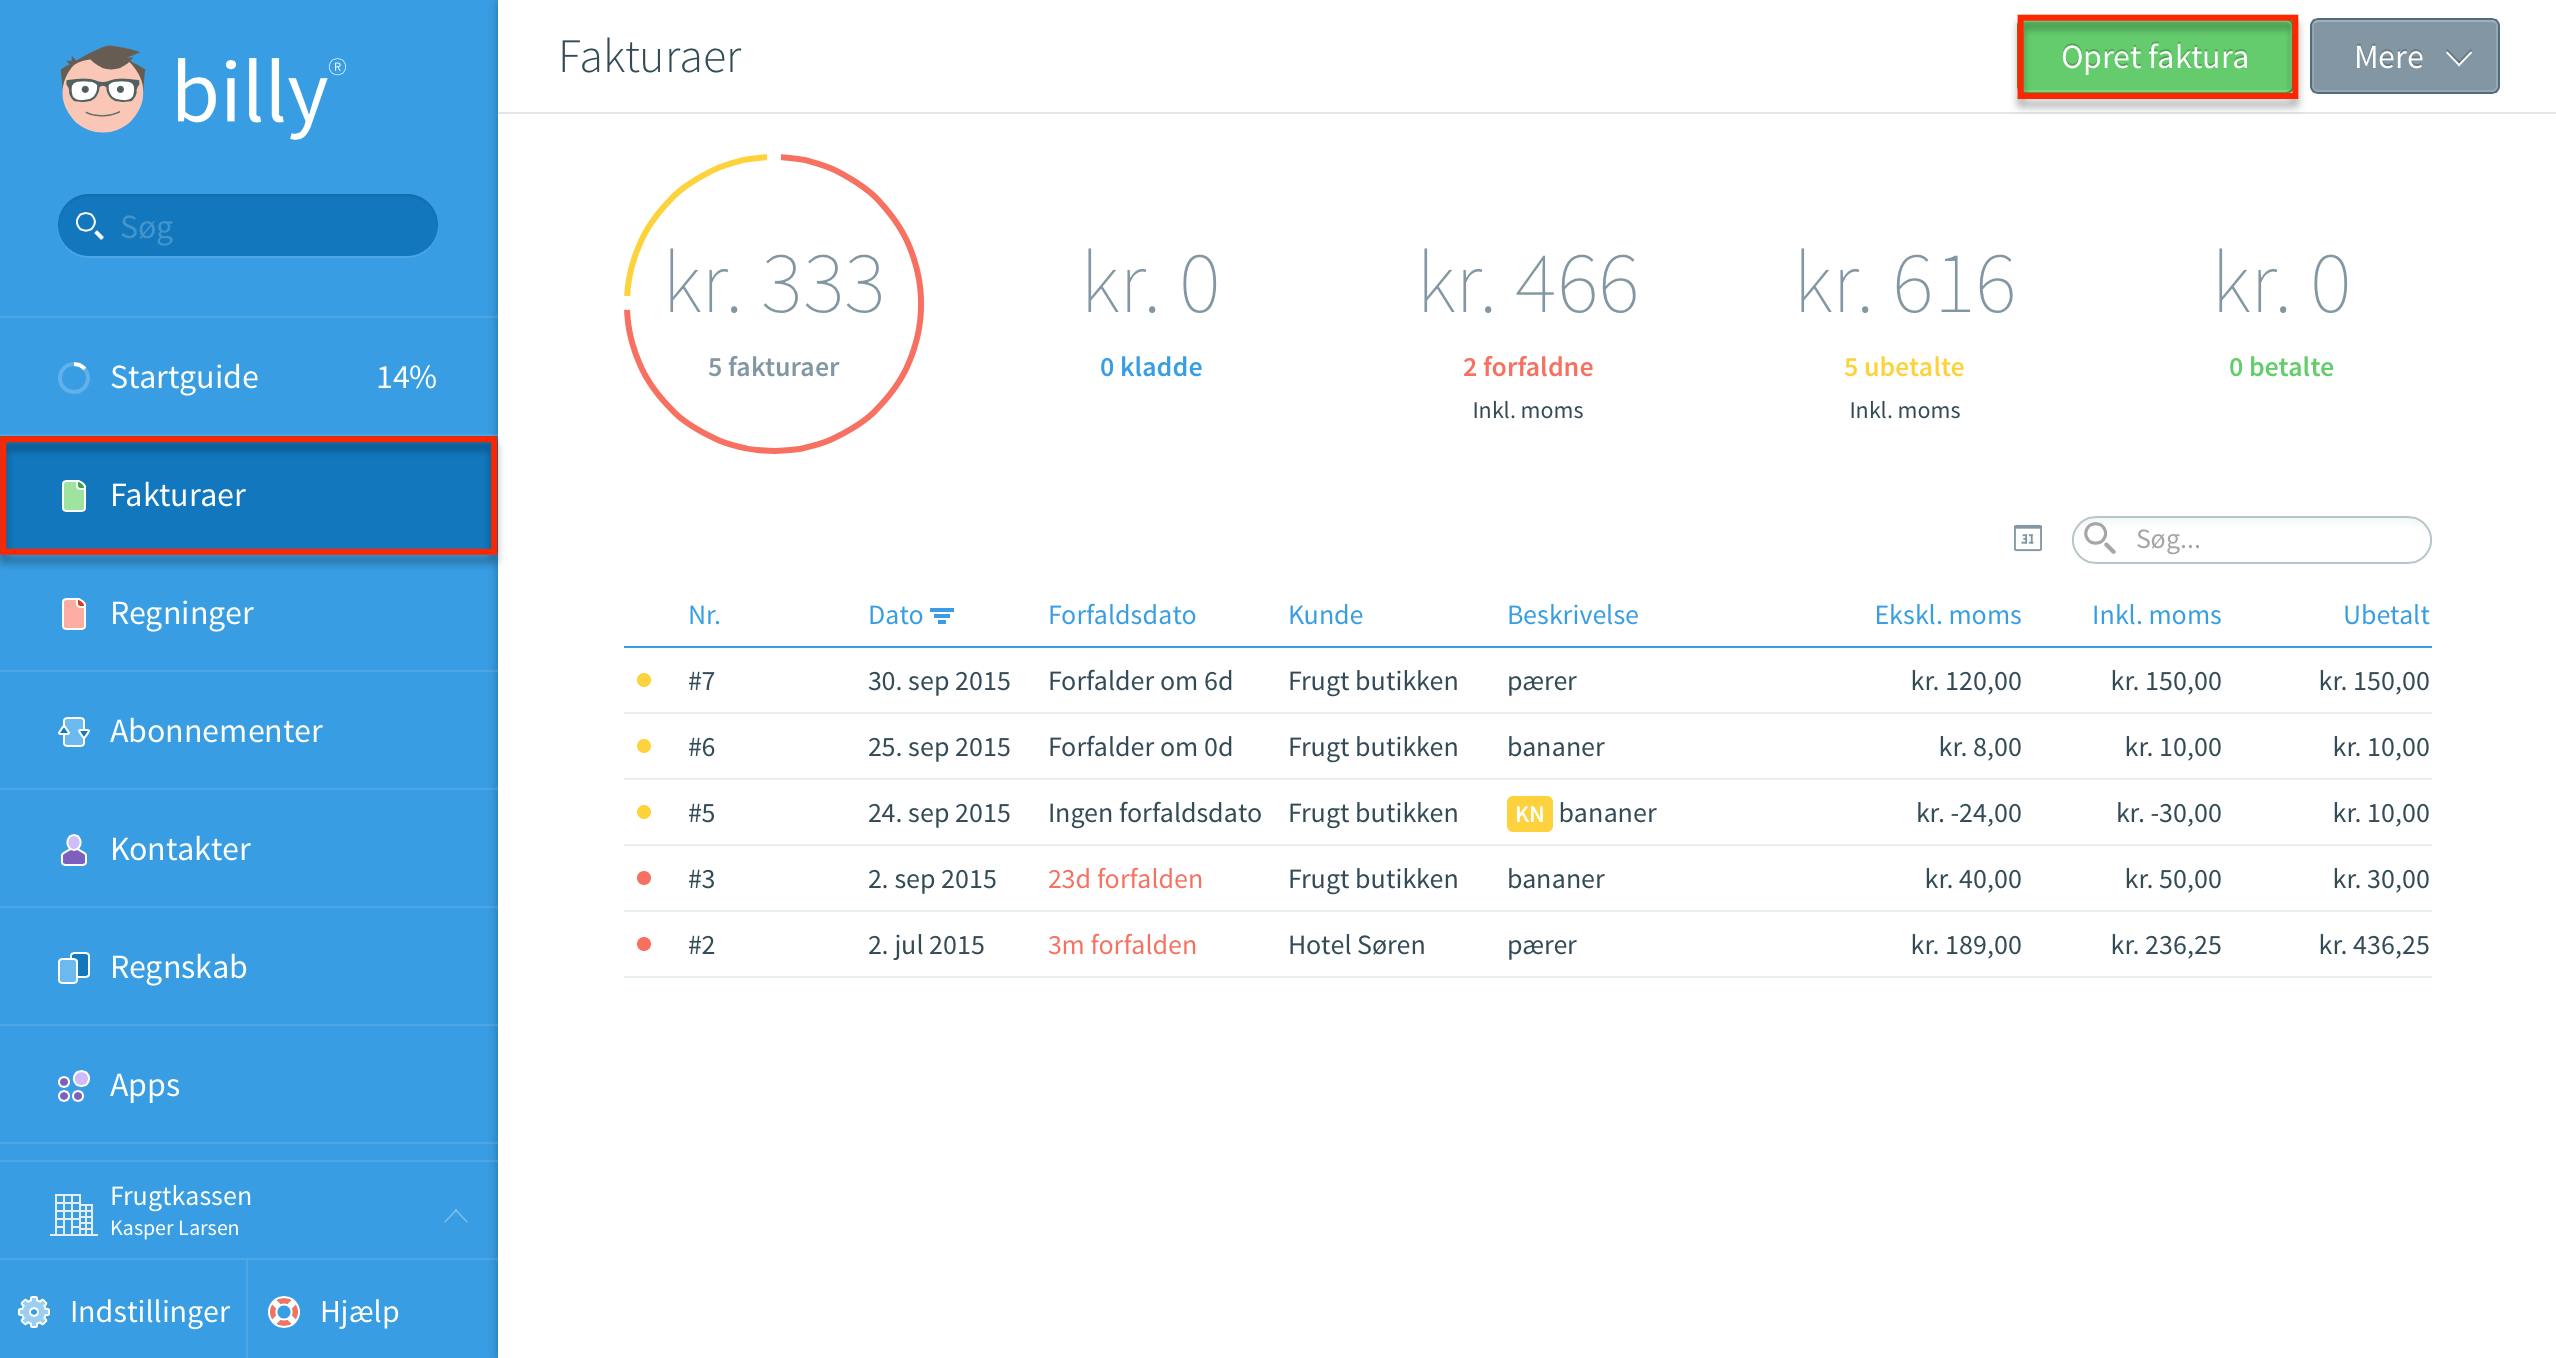Sort by the Nr. column header

(x=704, y=615)
